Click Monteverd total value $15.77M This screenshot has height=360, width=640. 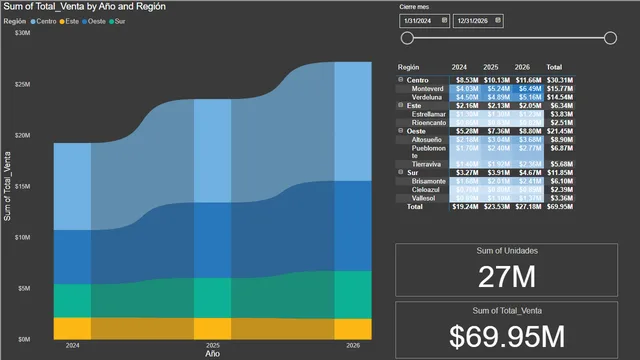tap(560, 89)
